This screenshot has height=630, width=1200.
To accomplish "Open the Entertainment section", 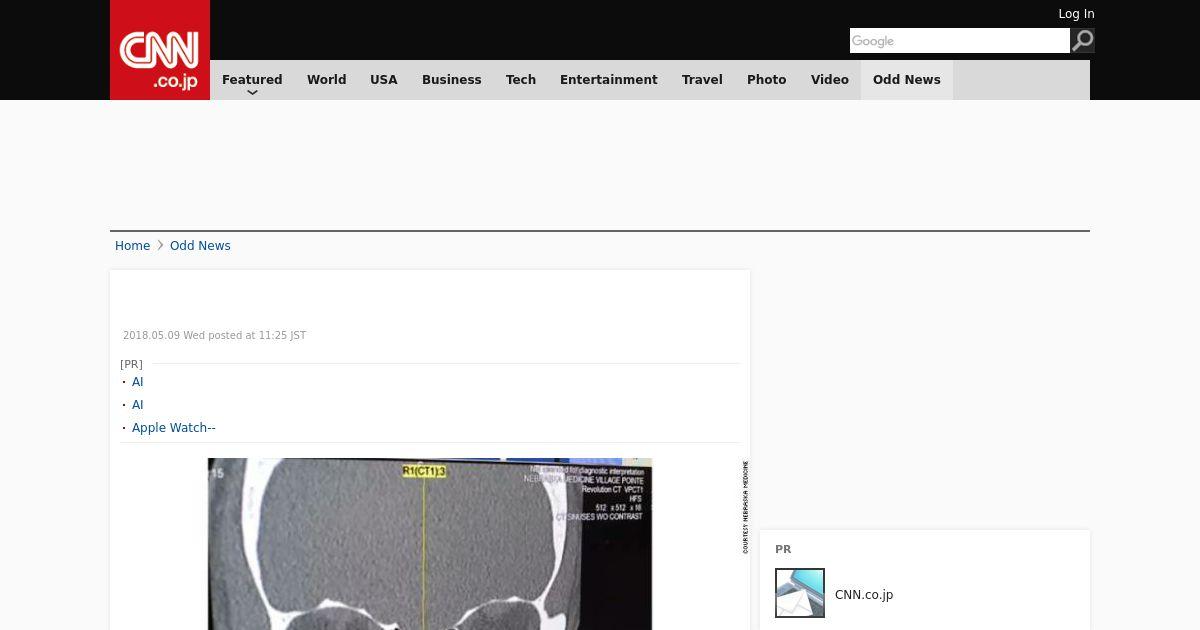I will [x=609, y=80].
